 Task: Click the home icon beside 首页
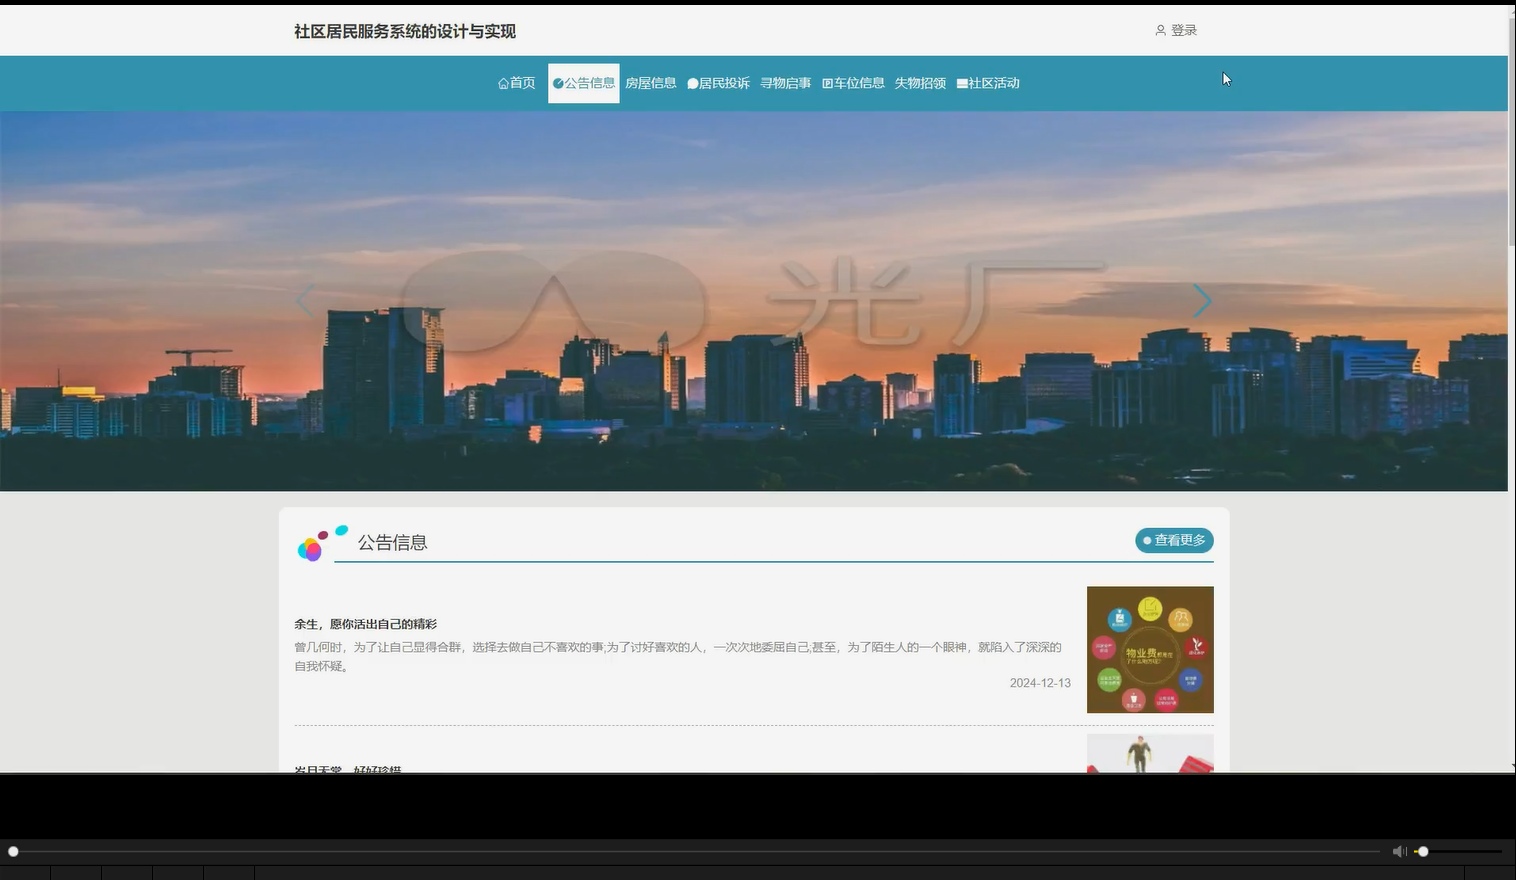coord(503,83)
